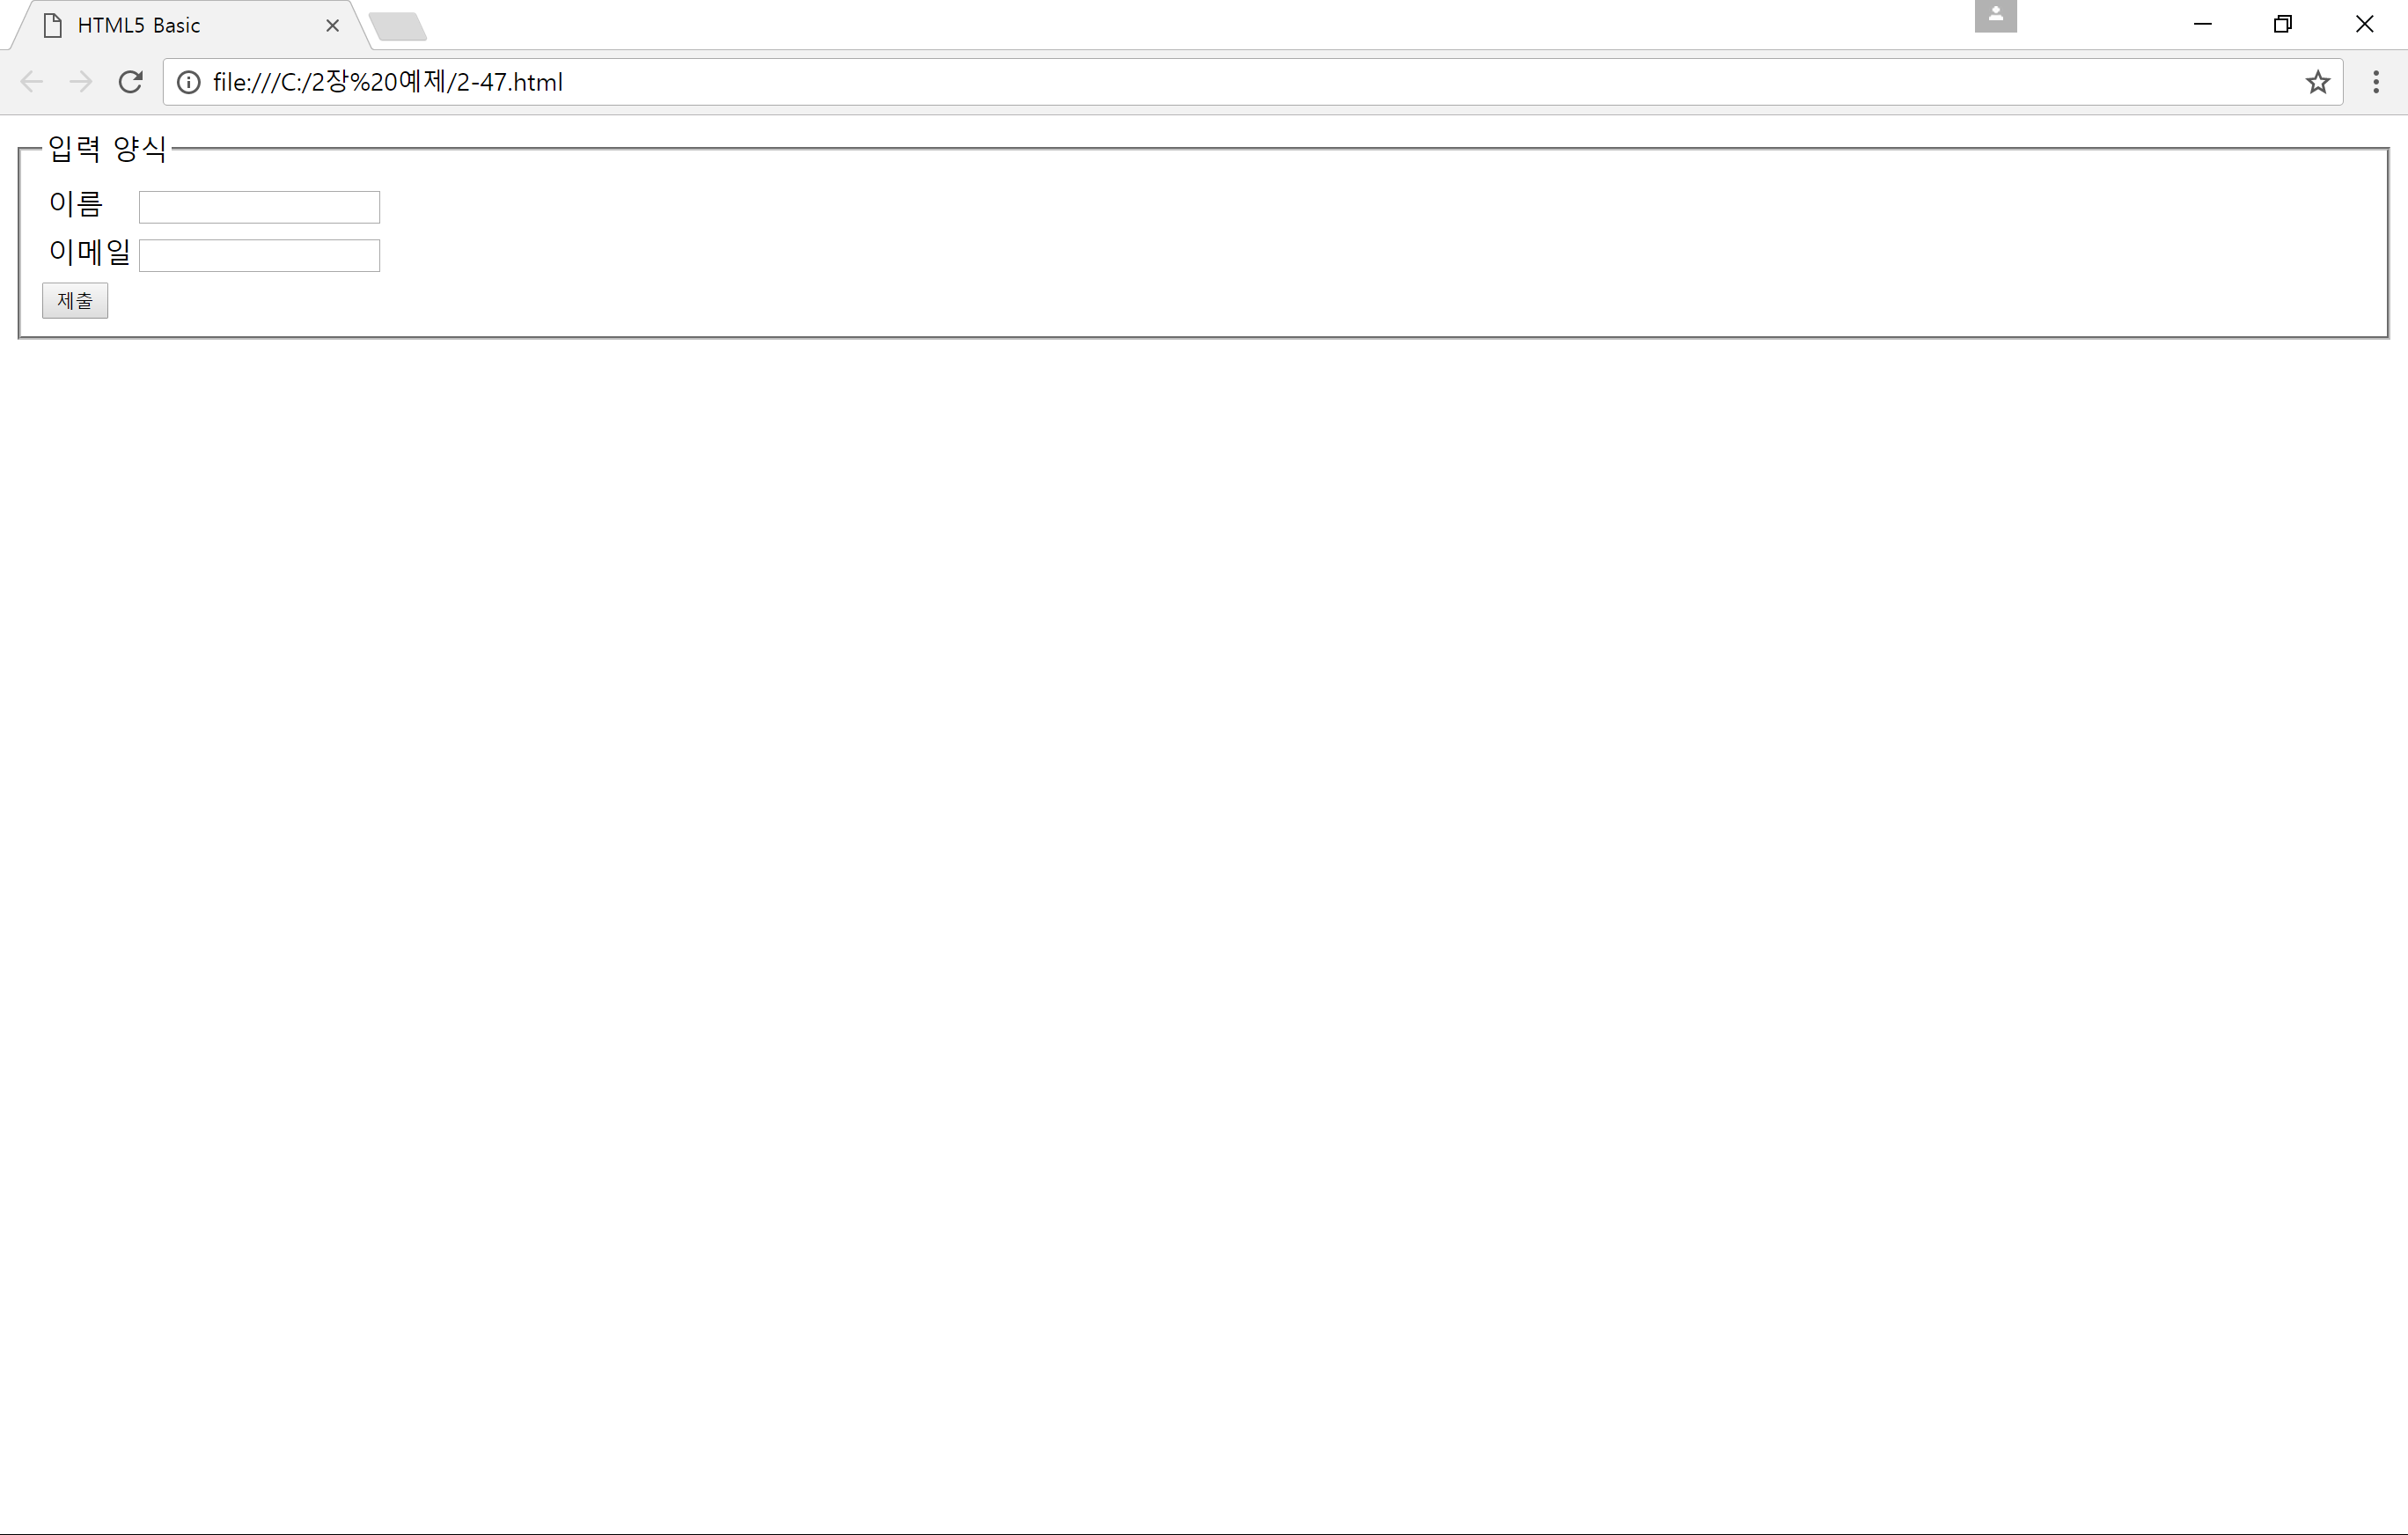This screenshot has height=1535, width=2408.
Task: Focus the 이메일 input field
Action: 259,255
